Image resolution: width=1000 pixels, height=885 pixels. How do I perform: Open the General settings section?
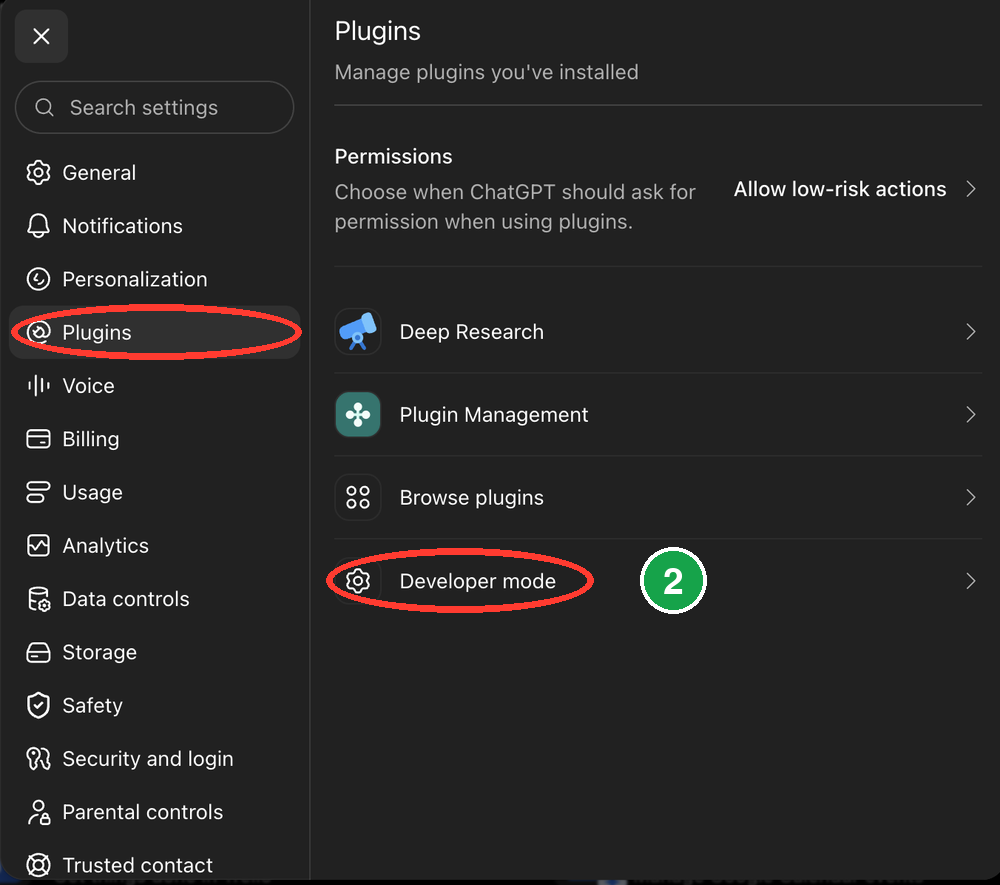(154, 173)
